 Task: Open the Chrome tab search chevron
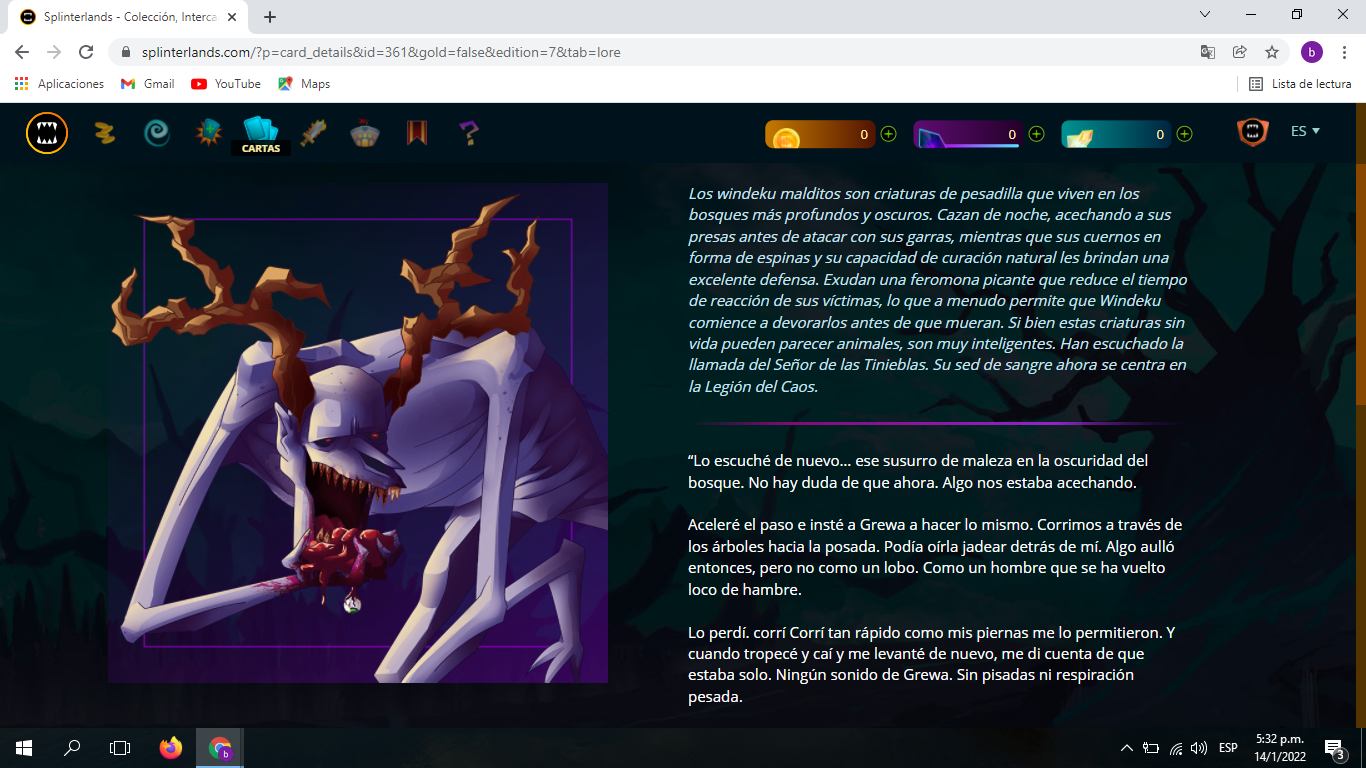(1205, 14)
